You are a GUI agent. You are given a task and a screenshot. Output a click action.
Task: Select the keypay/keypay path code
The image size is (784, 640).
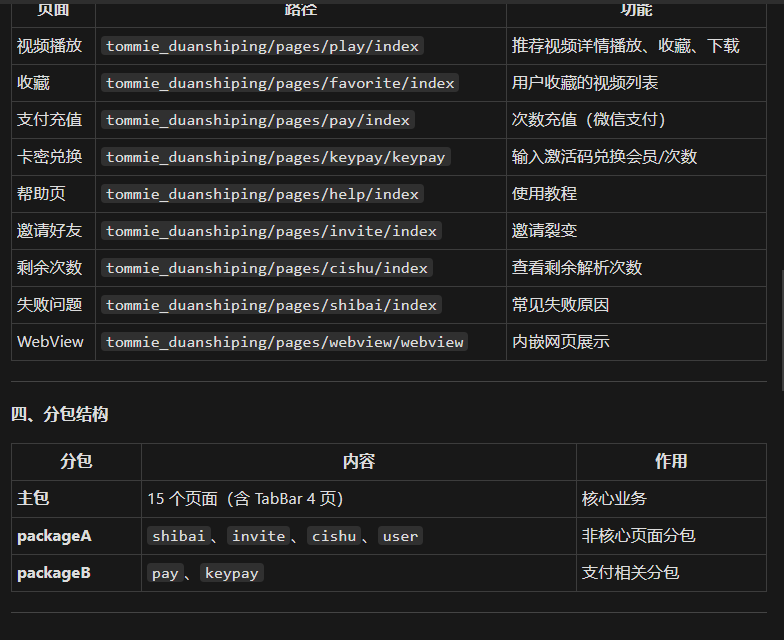pyautogui.click(x=276, y=157)
